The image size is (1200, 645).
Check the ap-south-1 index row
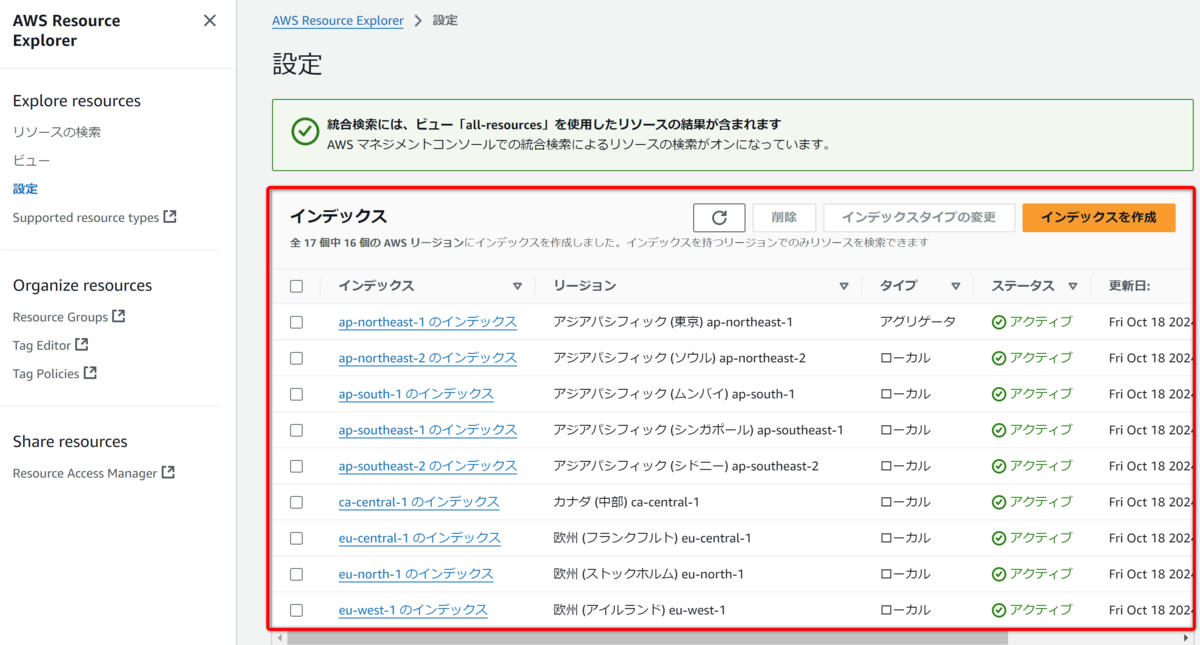click(x=296, y=394)
